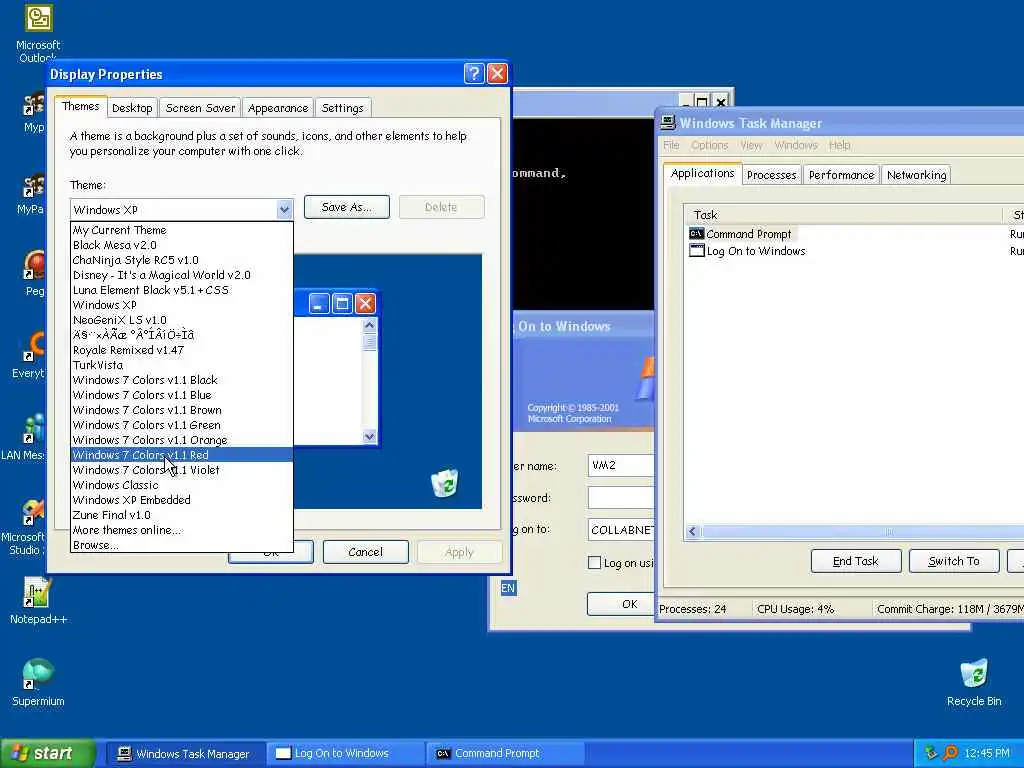Click scroll down arrow in theme preview window
This screenshot has width=1024, height=768.
[370, 436]
